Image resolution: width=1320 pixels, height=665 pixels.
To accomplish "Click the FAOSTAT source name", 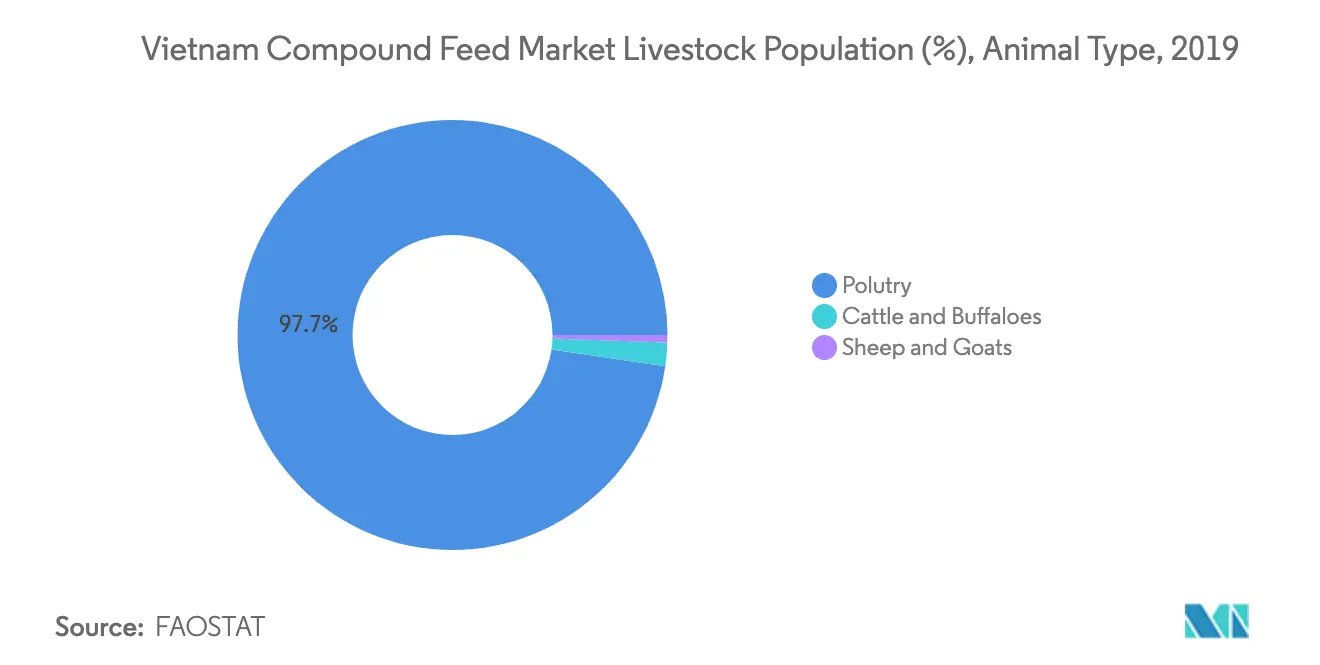I will [x=211, y=627].
